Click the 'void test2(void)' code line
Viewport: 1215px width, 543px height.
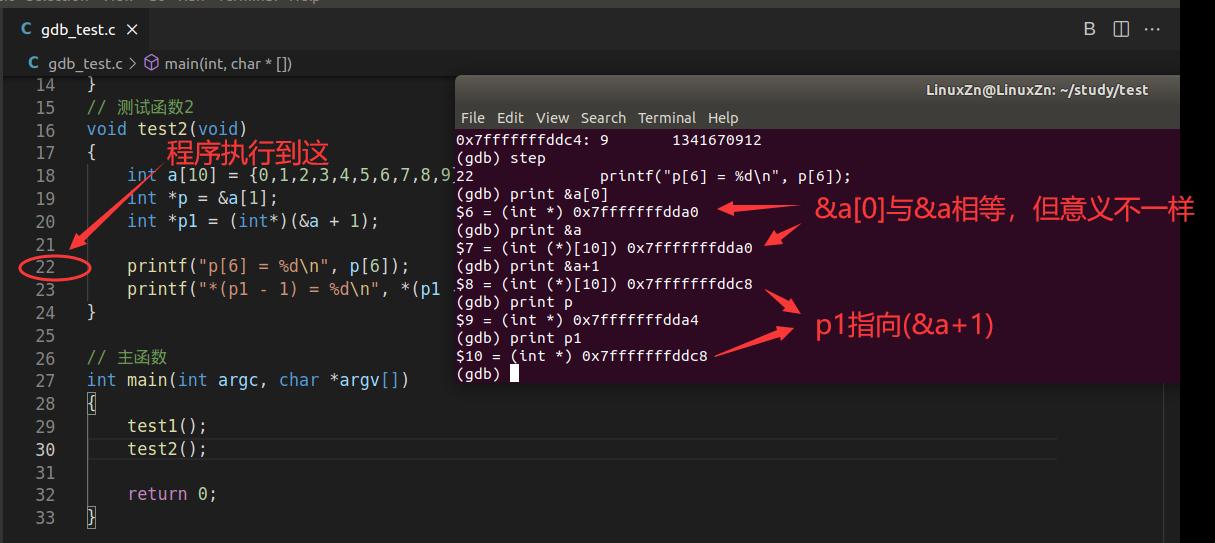tap(166, 130)
